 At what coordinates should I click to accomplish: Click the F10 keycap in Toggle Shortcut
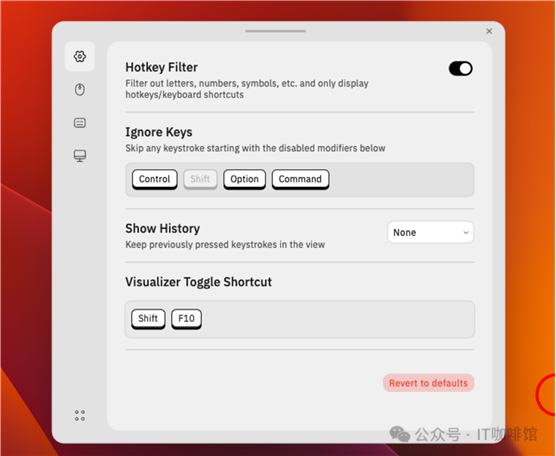187,318
